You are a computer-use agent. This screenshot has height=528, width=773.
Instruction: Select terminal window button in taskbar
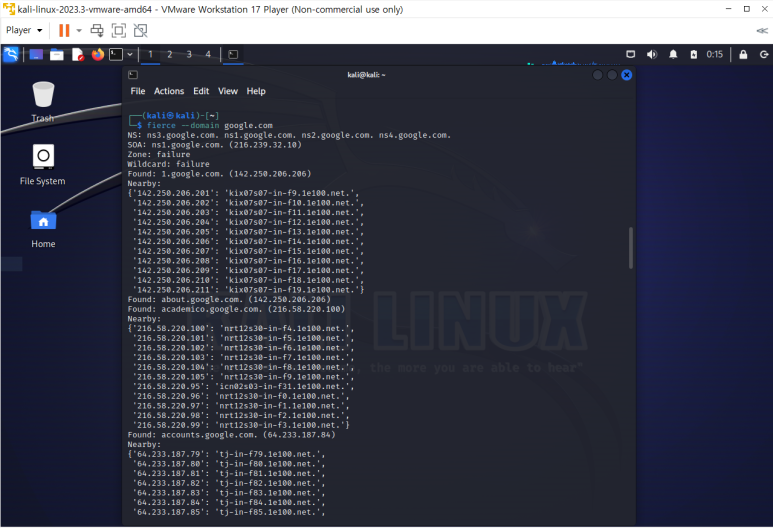point(233,54)
